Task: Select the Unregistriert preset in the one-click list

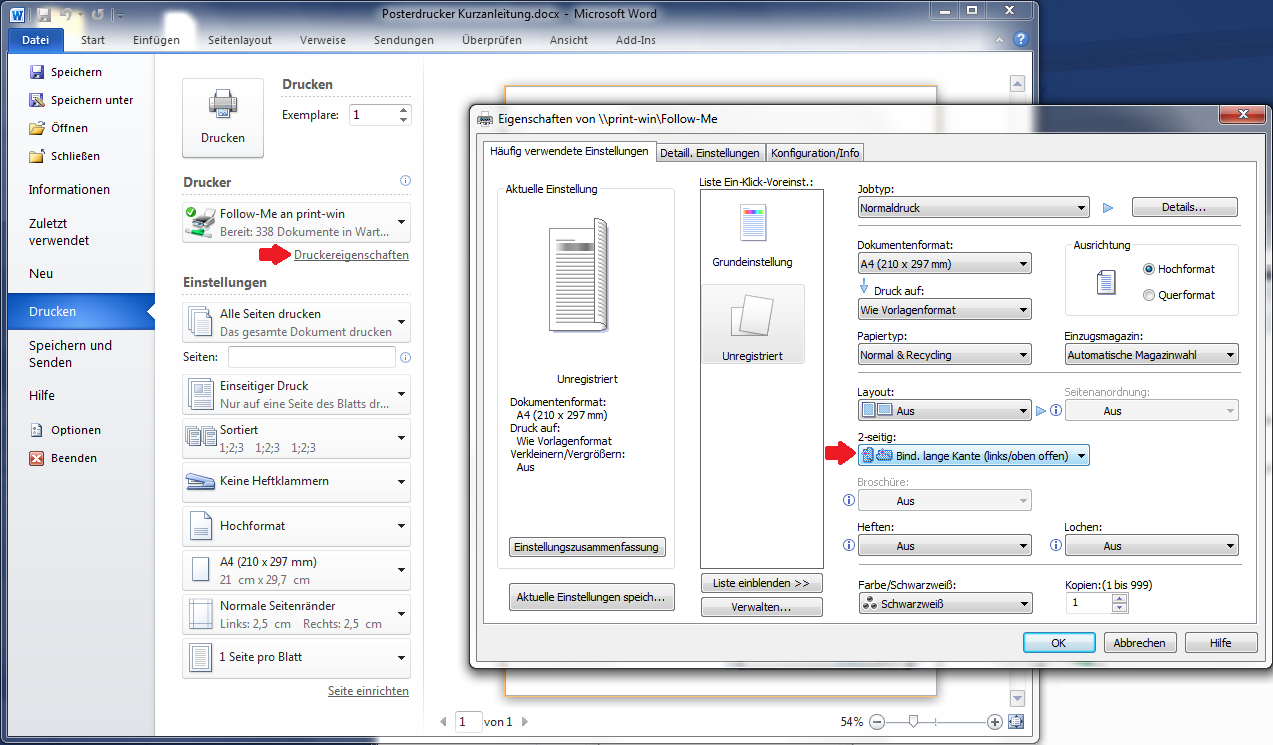Action: tap(752, 324)
